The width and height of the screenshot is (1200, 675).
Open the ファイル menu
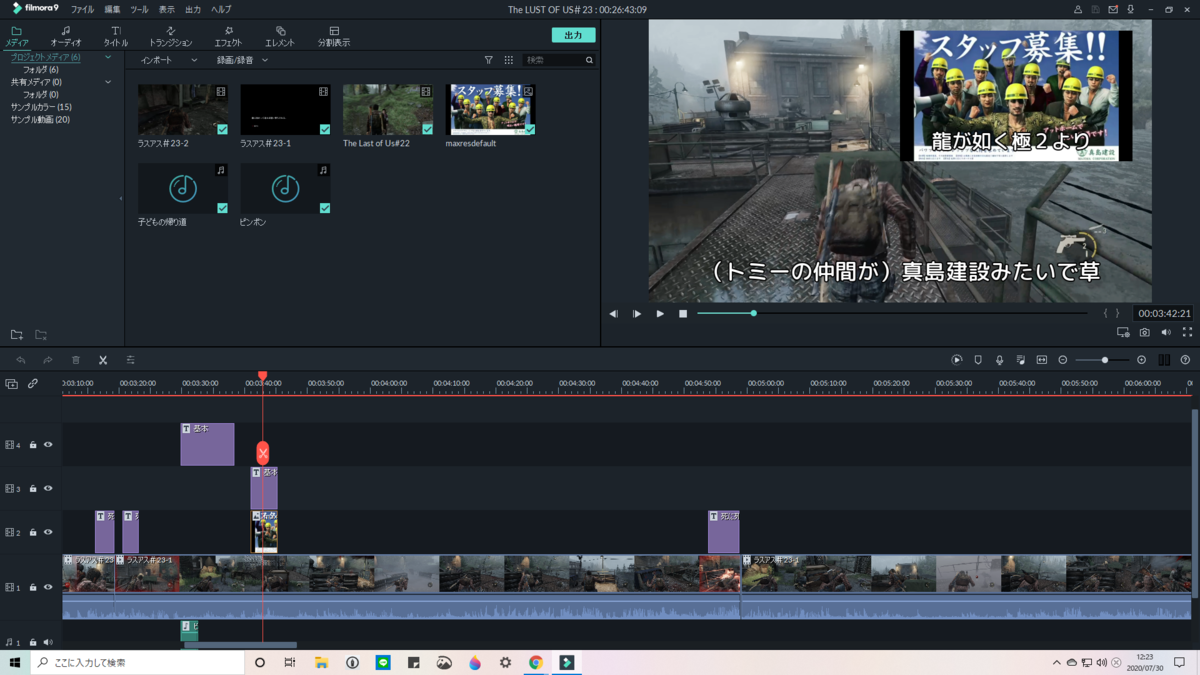tap(82, 9)
